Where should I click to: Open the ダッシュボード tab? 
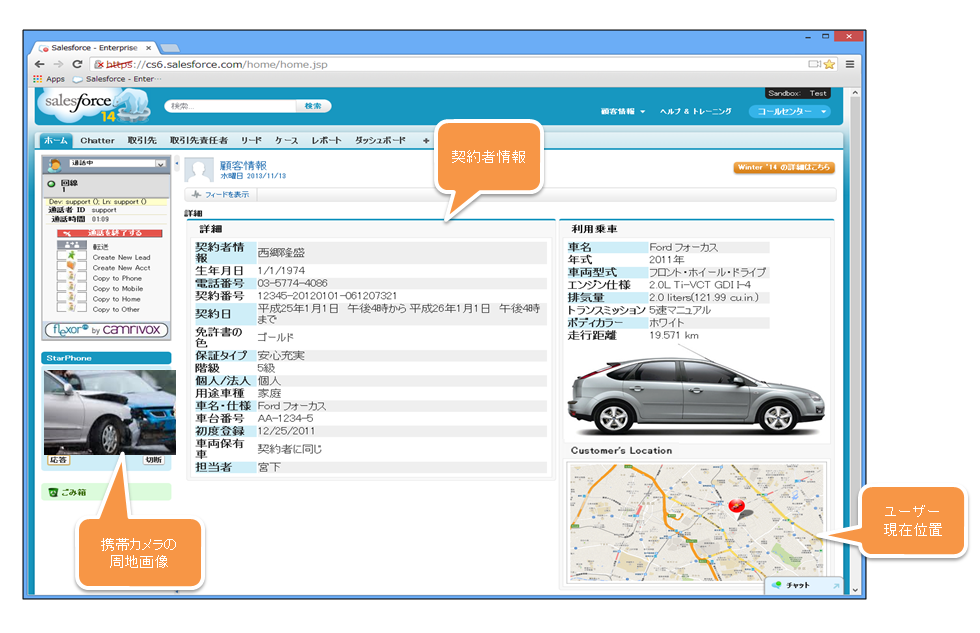[380, 141]
